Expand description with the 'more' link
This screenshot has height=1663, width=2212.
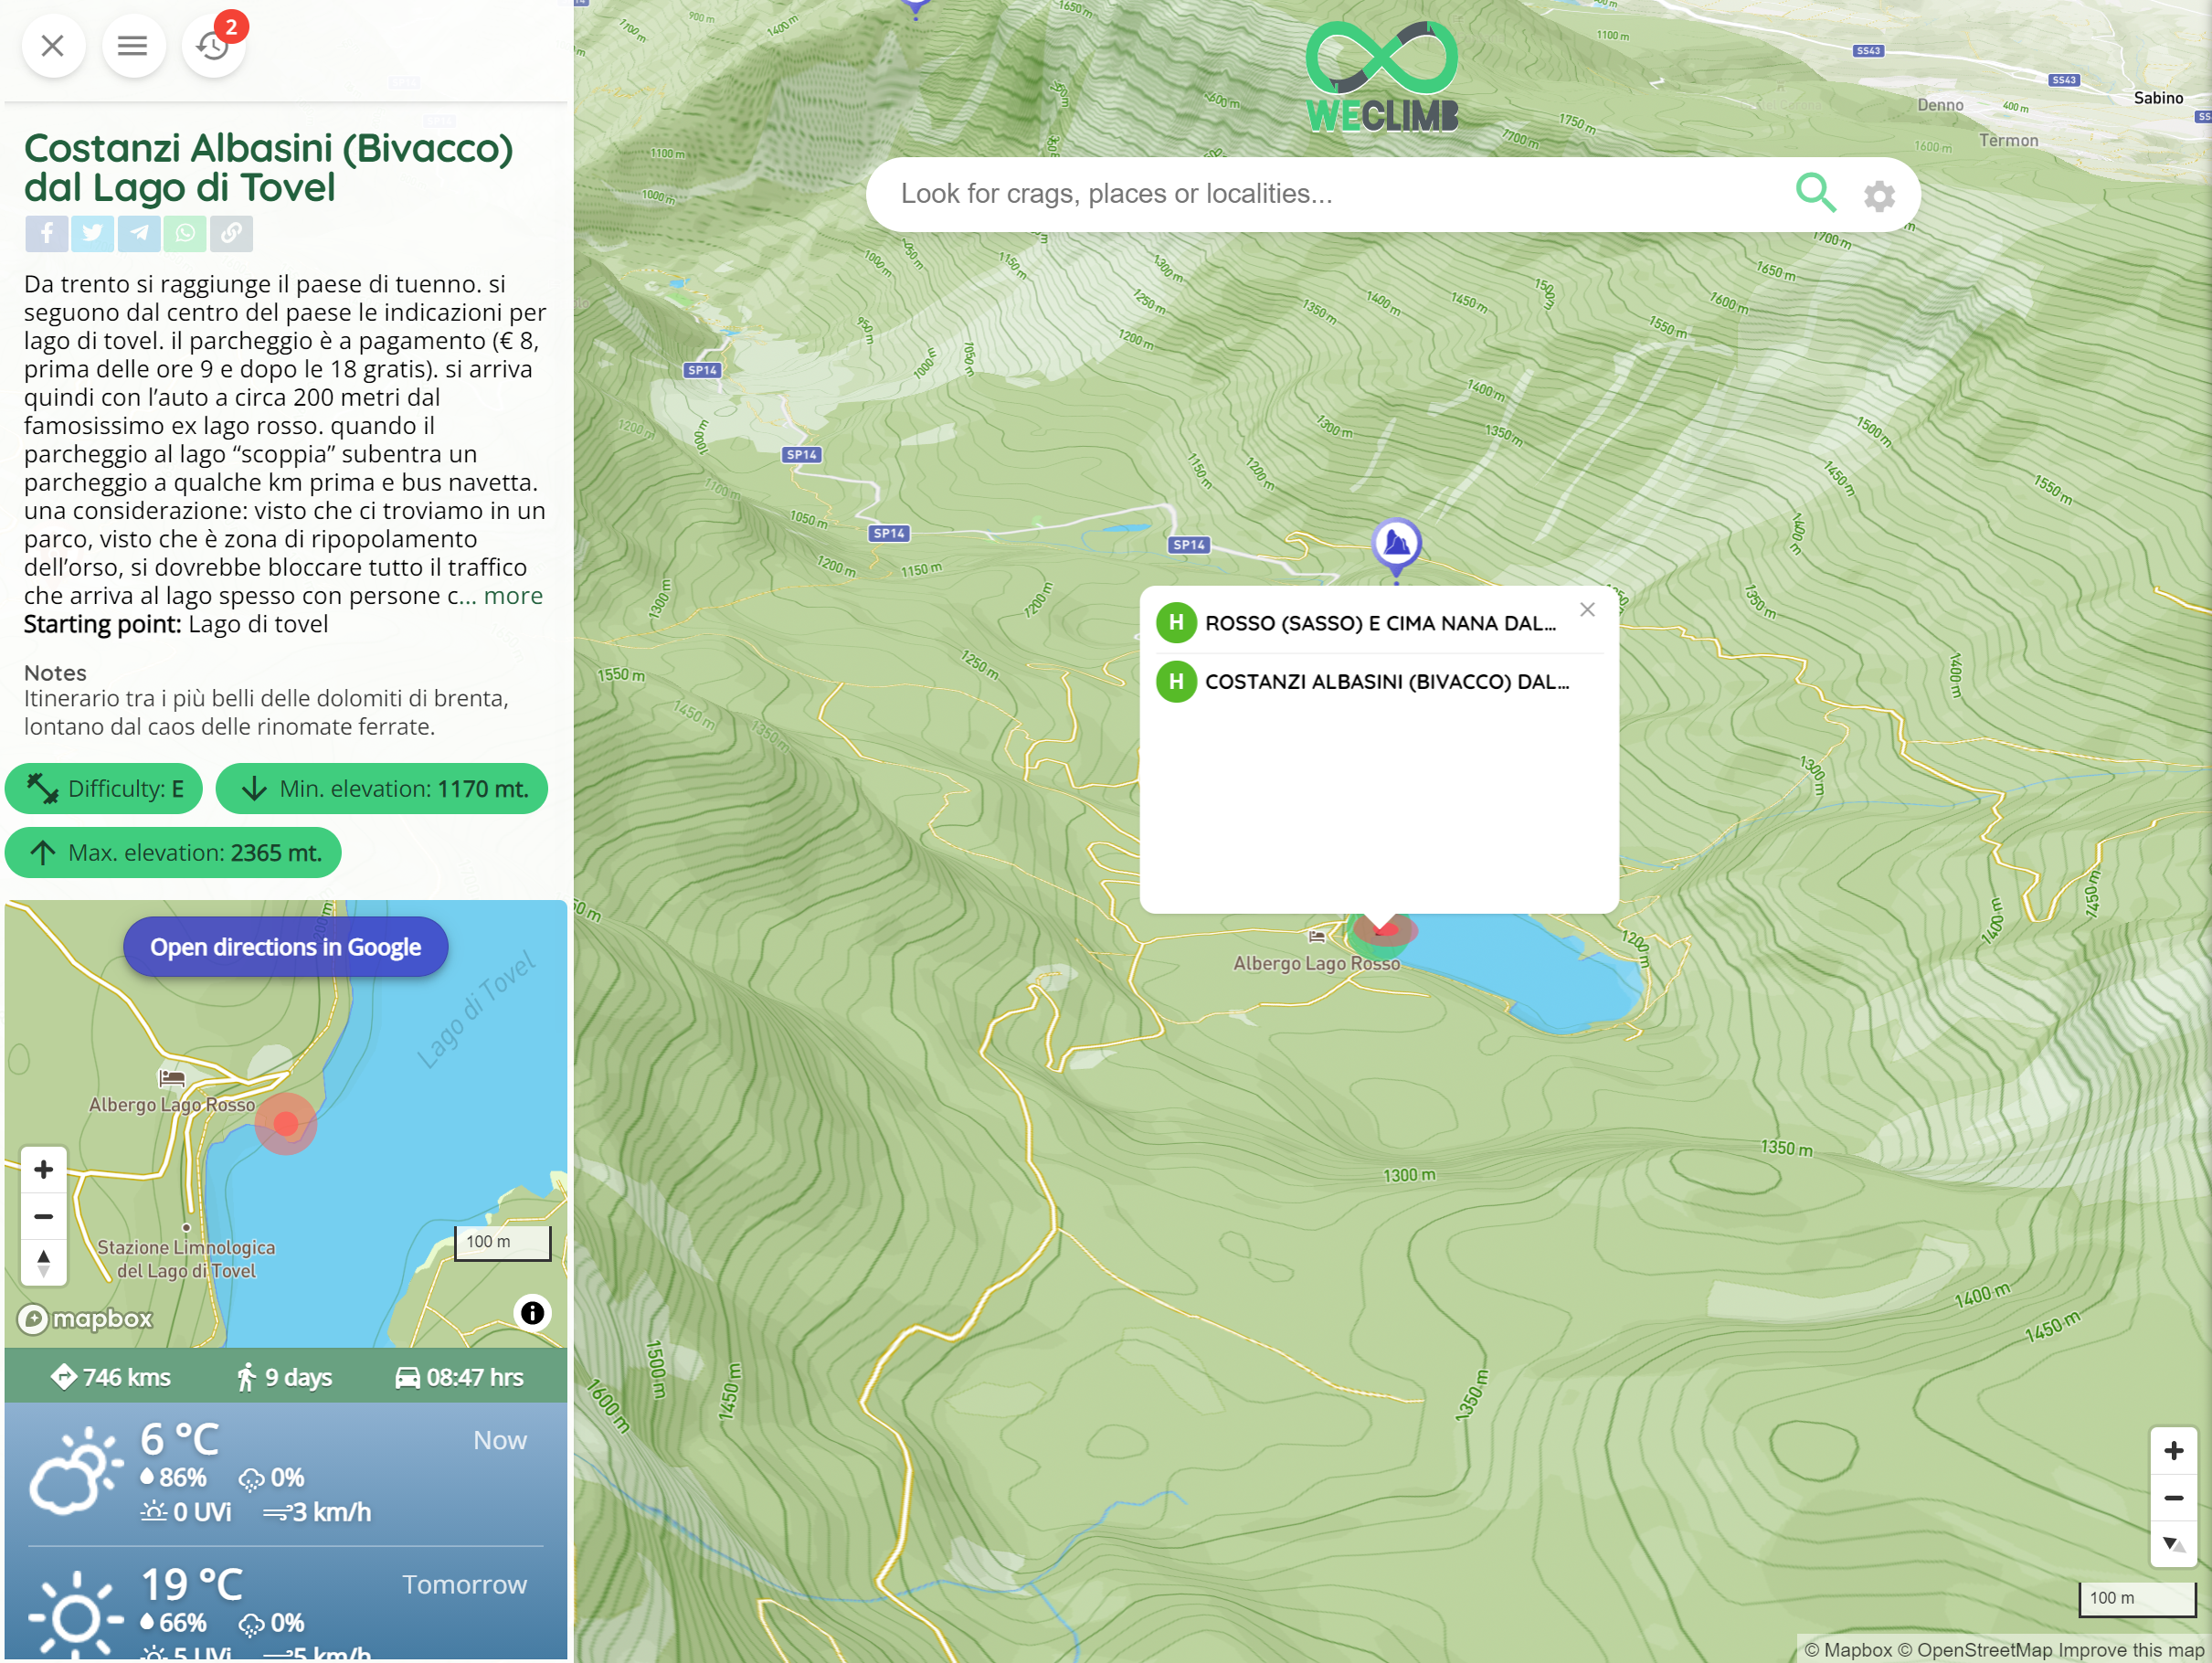click(x=513, y=596)
